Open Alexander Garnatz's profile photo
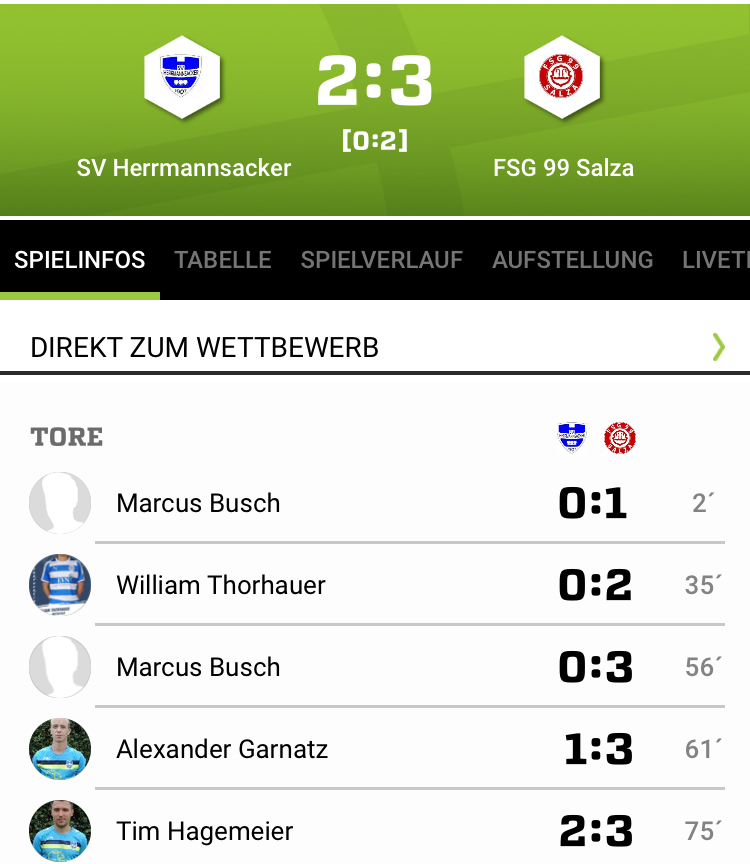 60,749
